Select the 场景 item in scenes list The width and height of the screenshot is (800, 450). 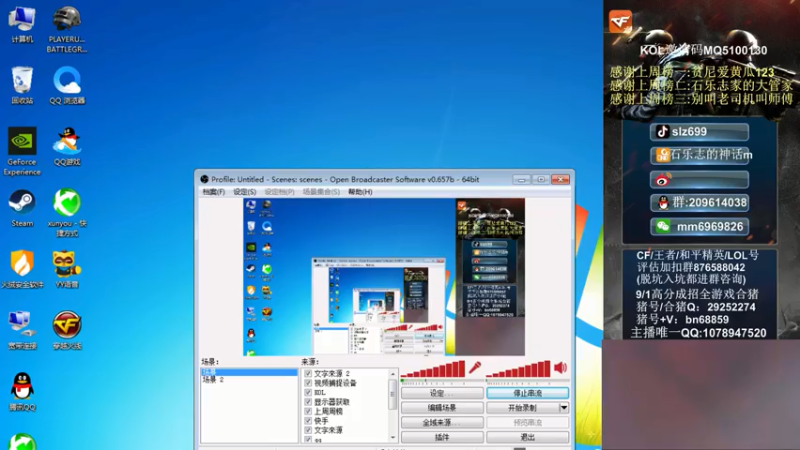[249, 372]
